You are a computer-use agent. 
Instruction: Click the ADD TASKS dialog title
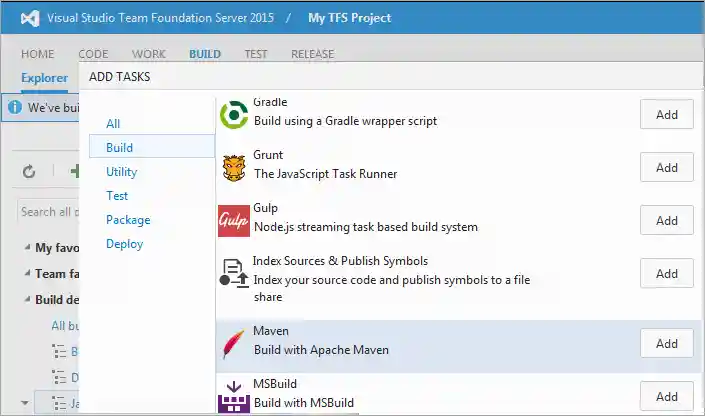(120, 77)
